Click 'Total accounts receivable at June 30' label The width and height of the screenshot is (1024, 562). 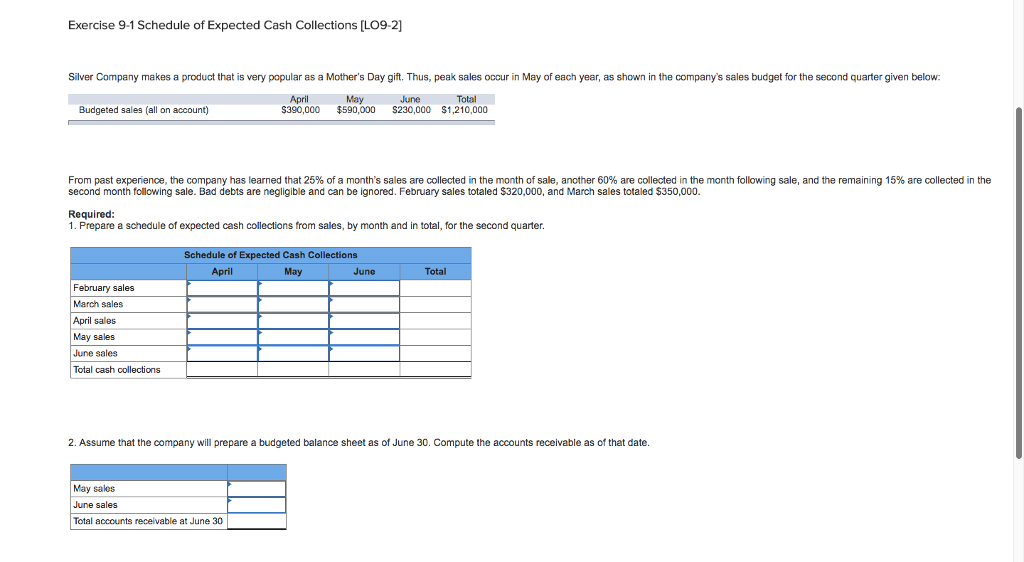click(148, 521)
